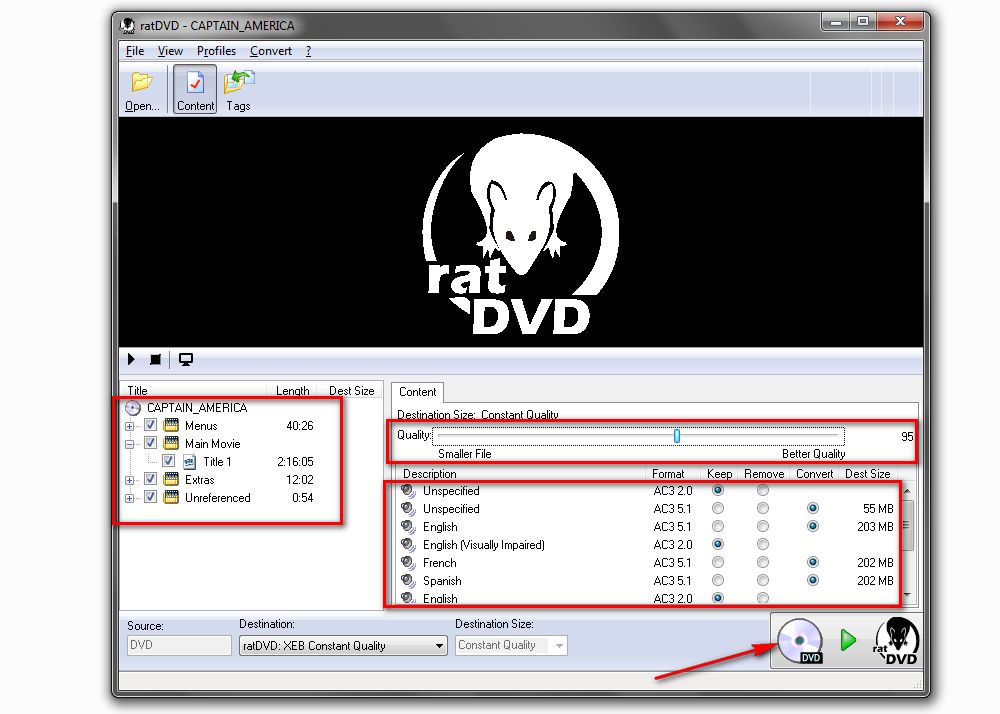Click the Quality slider handle

(677, 436)
